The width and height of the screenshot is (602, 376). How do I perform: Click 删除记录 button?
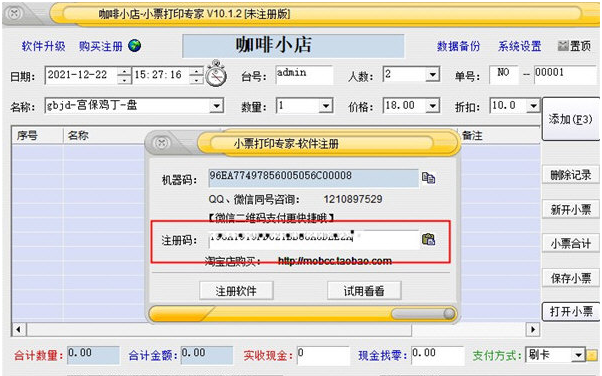pyautogui.click(x=571, y=175)
